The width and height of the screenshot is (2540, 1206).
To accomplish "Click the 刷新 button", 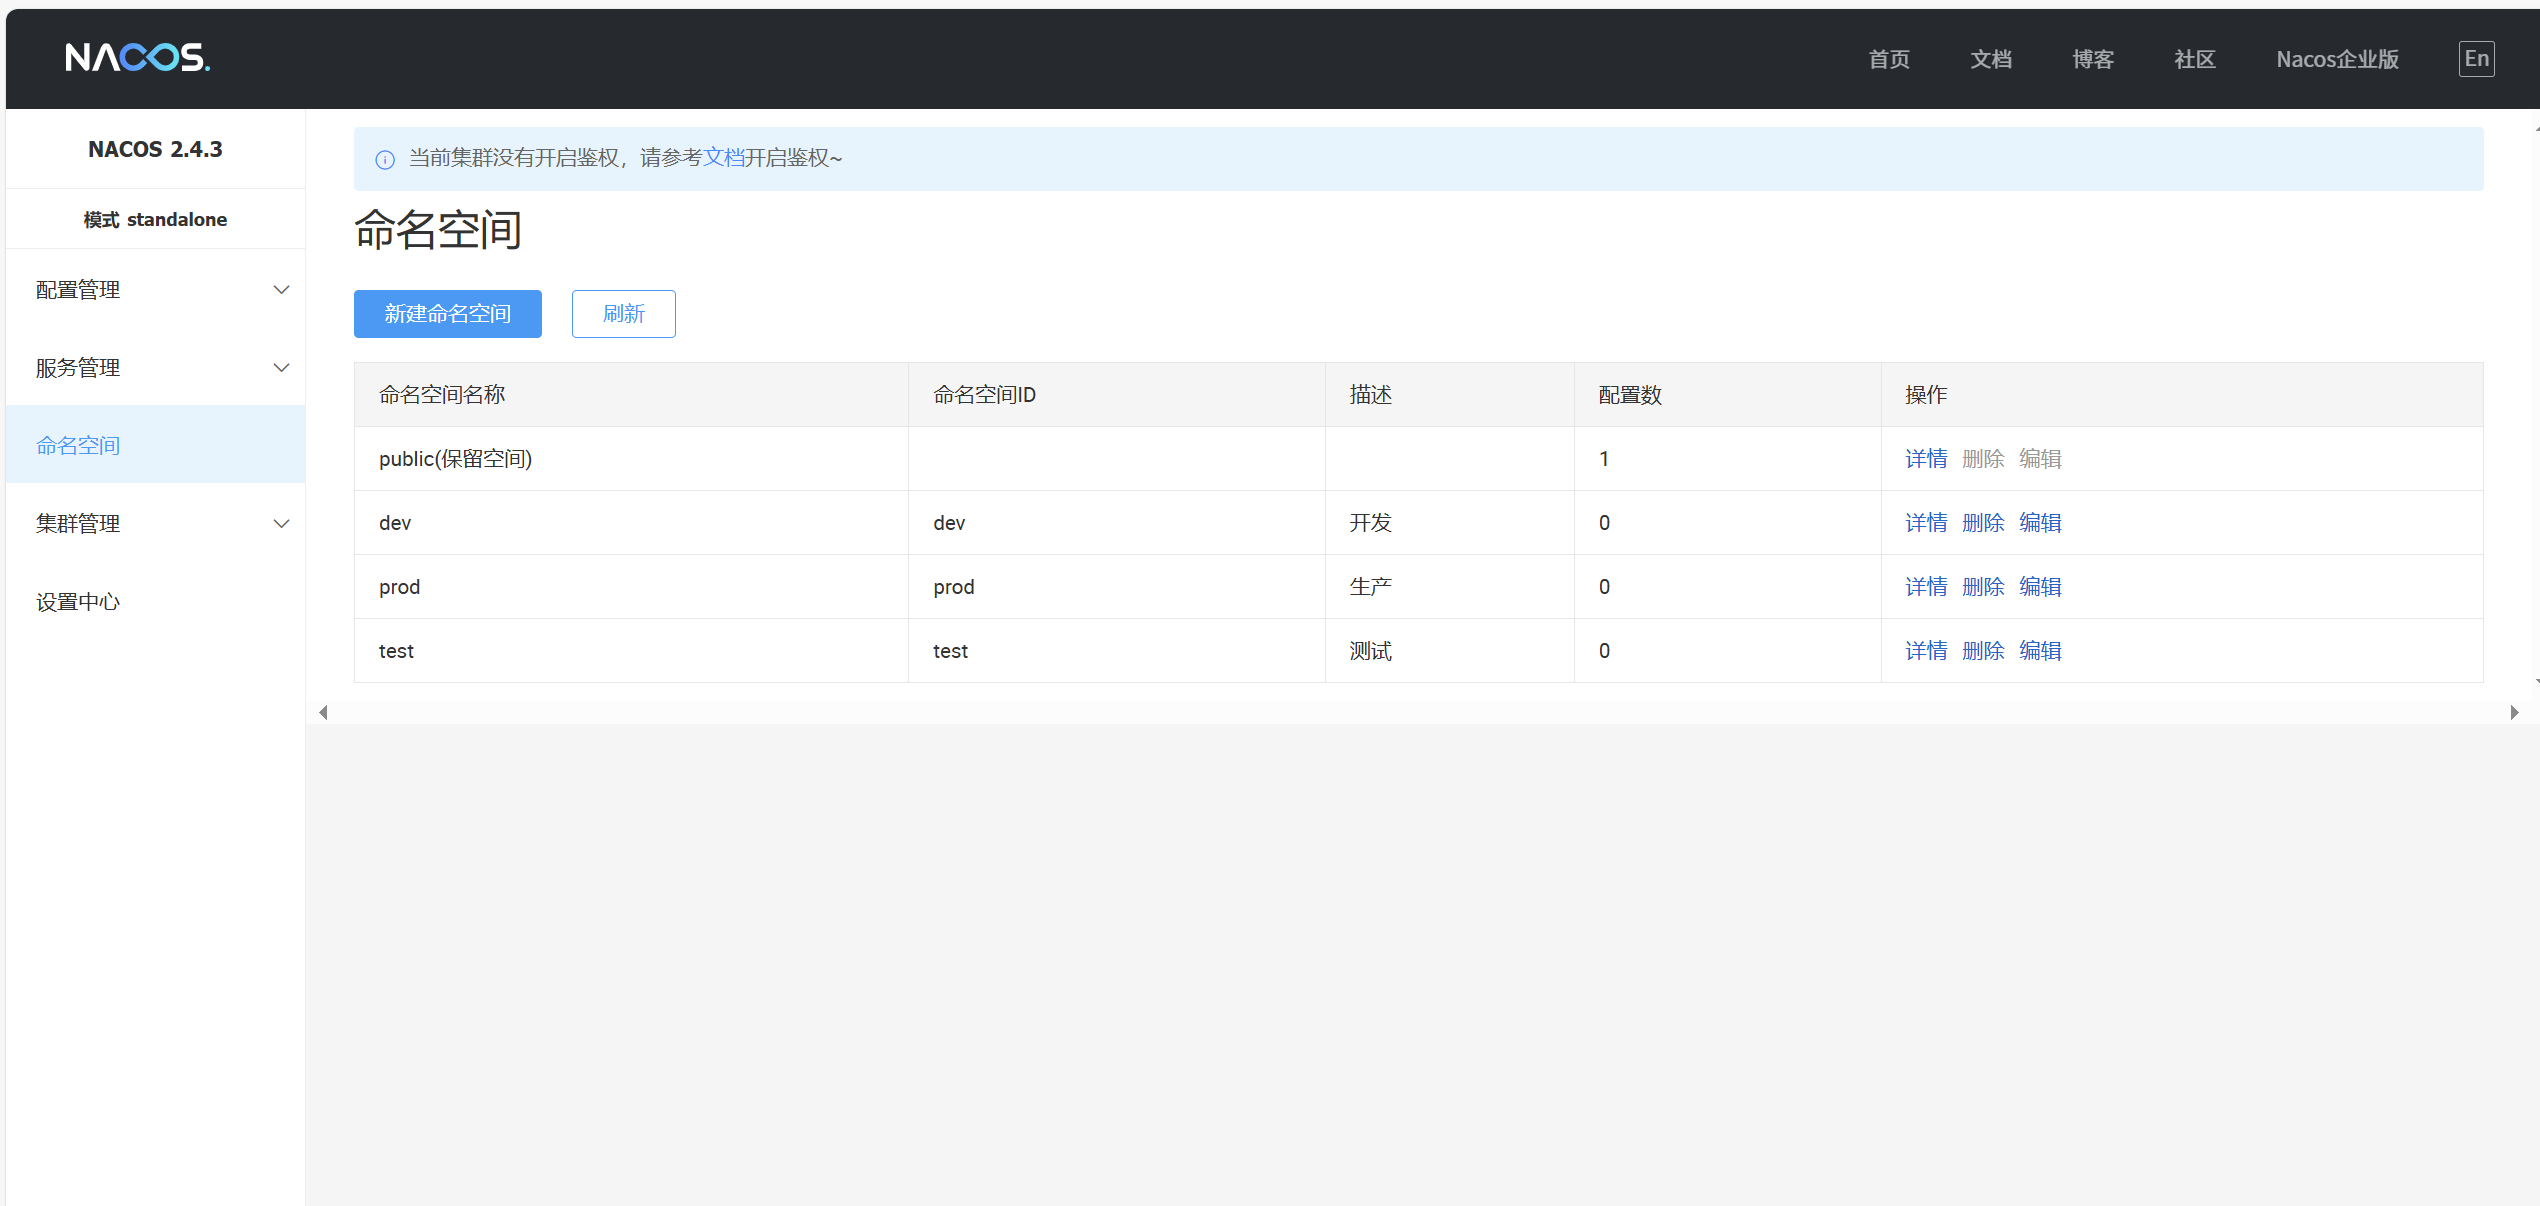I will tap(624, 314).
